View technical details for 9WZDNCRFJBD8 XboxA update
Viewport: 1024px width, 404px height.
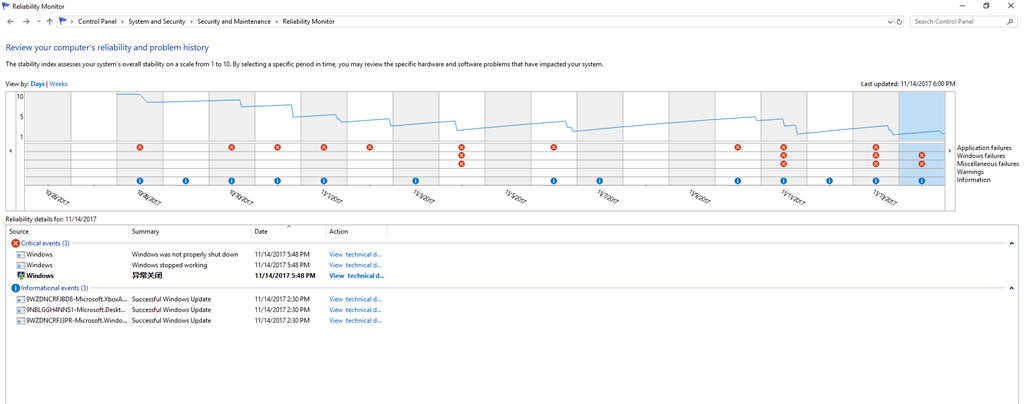click(355, 299)
